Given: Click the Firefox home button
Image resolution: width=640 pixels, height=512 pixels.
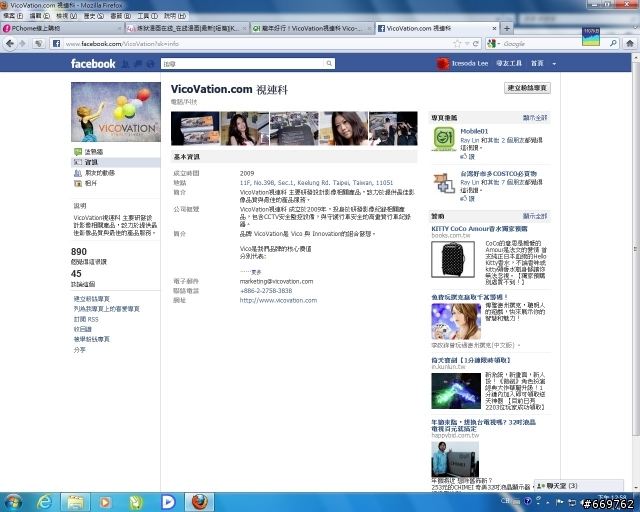Looking at the screenshot, I should [629, 43].
